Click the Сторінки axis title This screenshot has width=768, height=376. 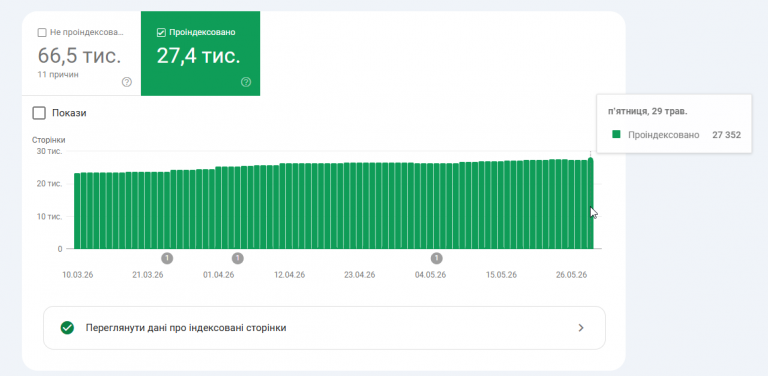coord(48,140)
